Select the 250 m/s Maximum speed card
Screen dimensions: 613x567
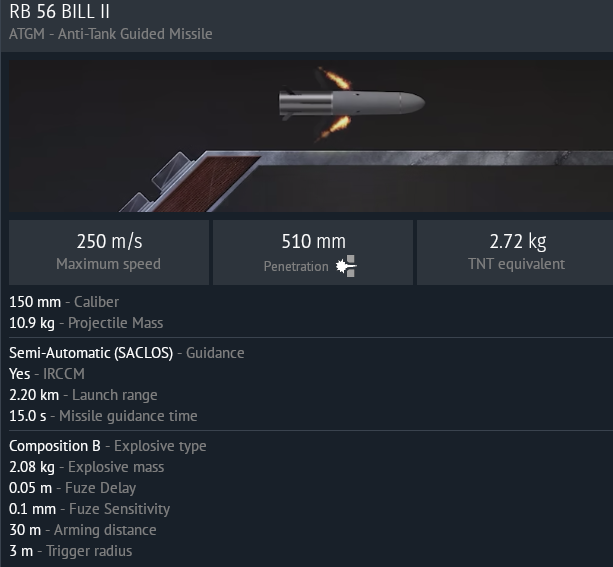109,252
